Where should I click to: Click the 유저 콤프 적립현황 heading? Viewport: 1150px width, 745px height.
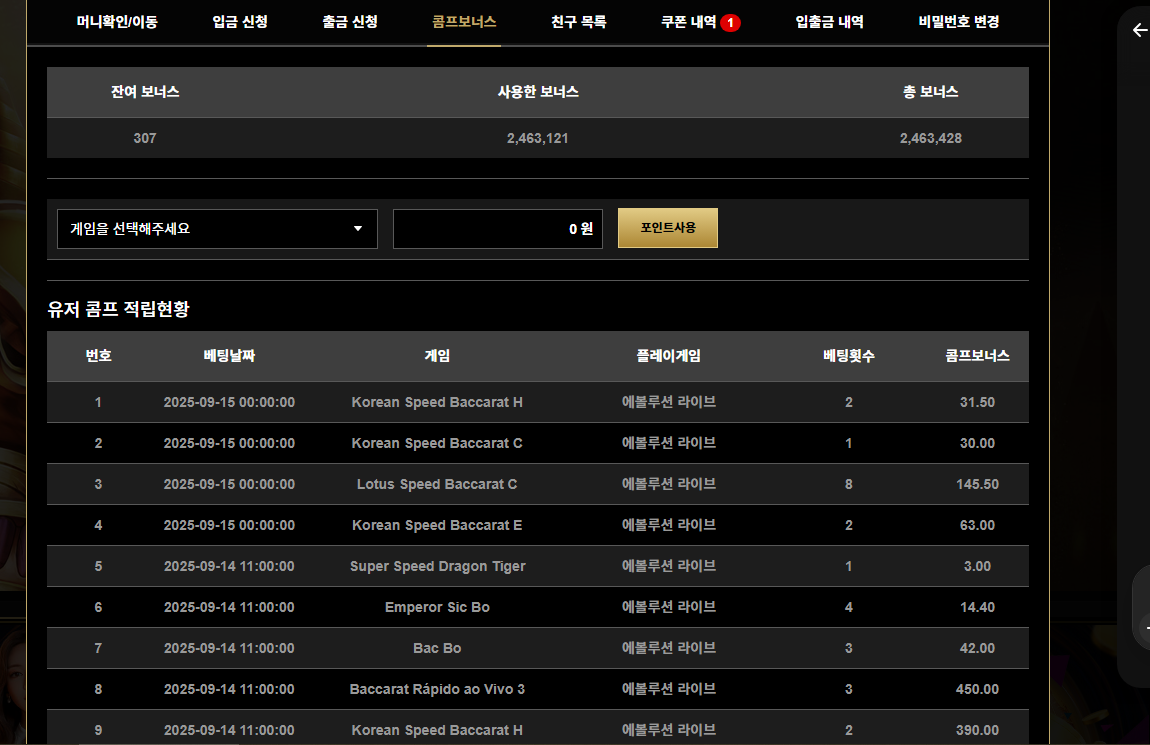click(x=118, y=309)
